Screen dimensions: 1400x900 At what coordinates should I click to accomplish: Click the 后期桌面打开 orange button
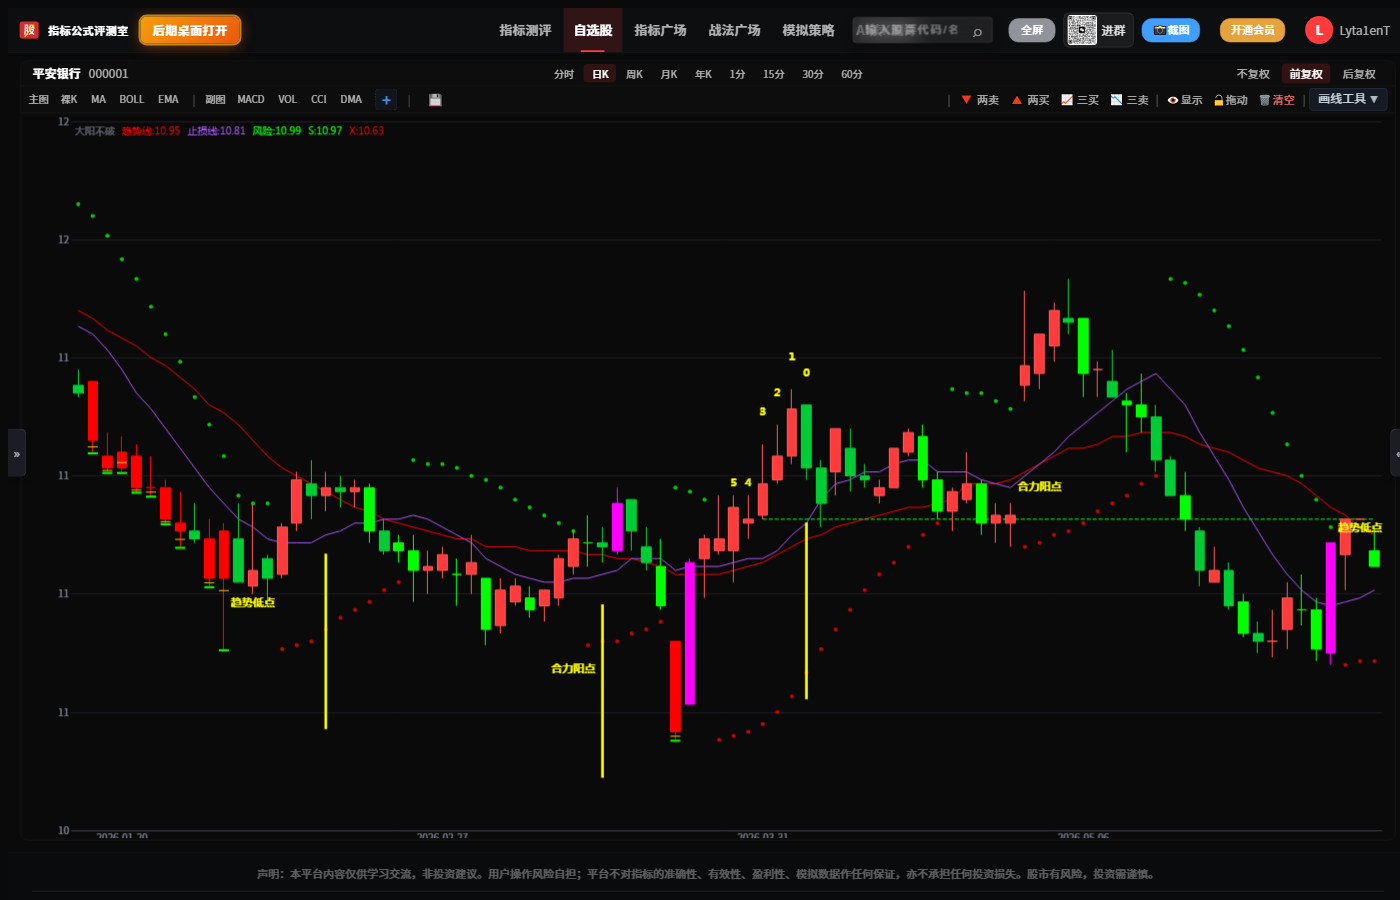point(190,30)
